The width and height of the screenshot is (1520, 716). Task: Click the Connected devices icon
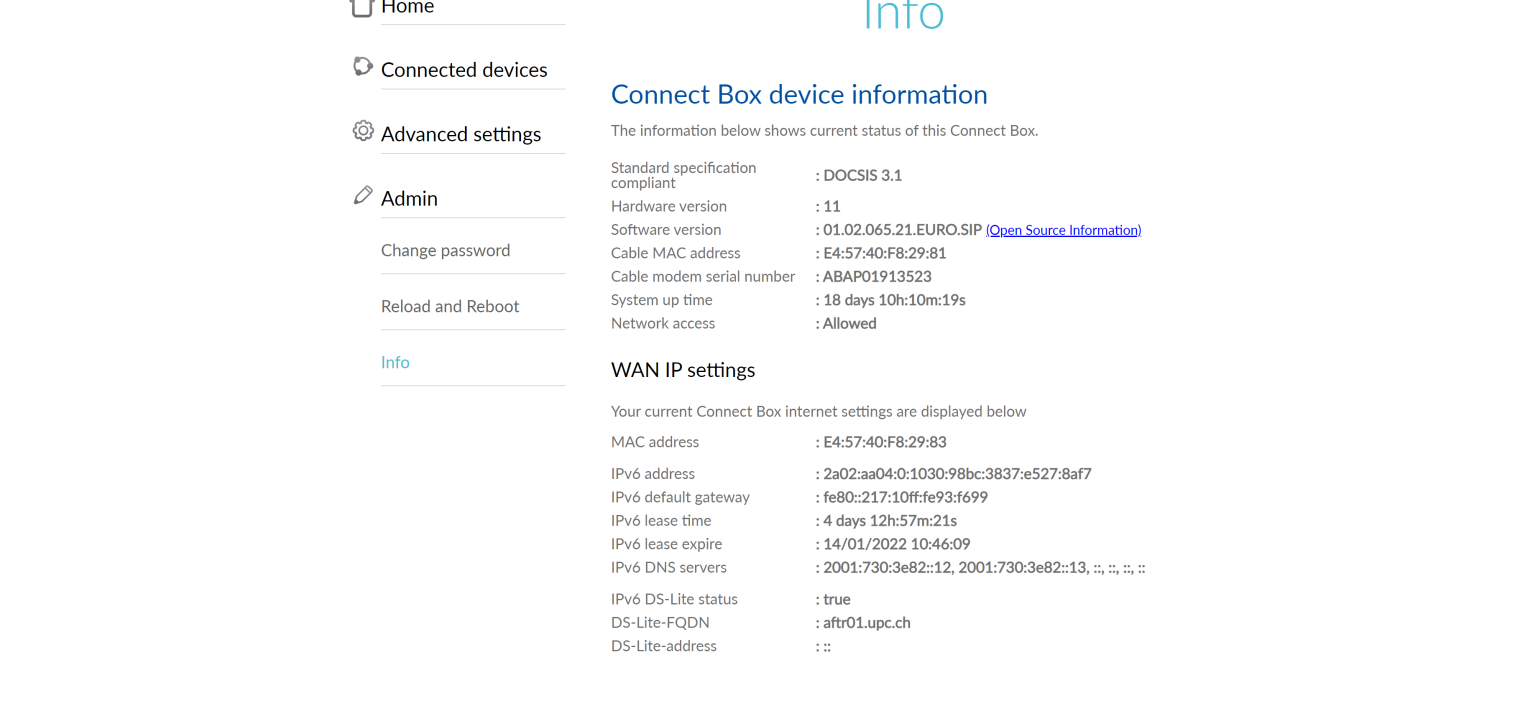pos(363,67)
